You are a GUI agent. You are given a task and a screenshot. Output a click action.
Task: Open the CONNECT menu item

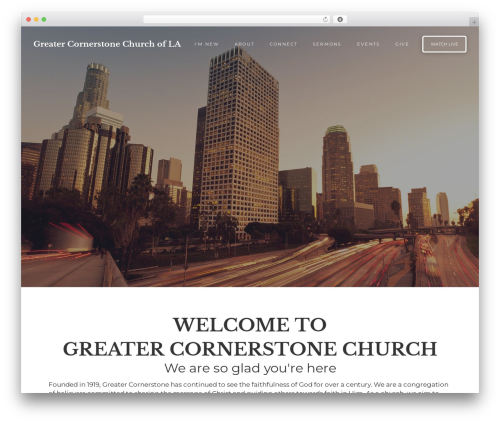(283, 44)
